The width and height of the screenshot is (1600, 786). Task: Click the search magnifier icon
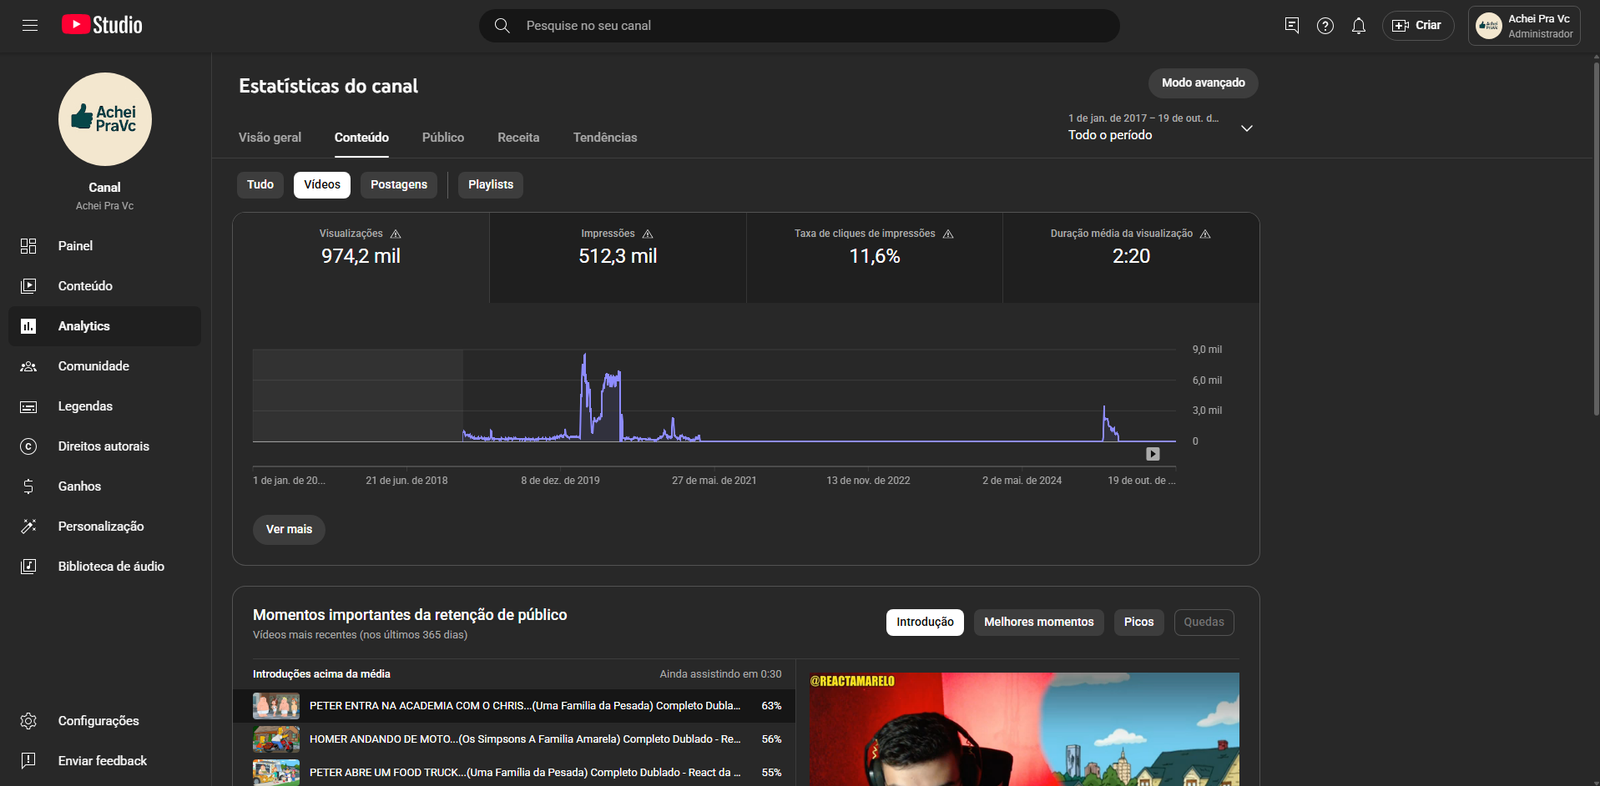pyautogui.click(x=502, y=25)
